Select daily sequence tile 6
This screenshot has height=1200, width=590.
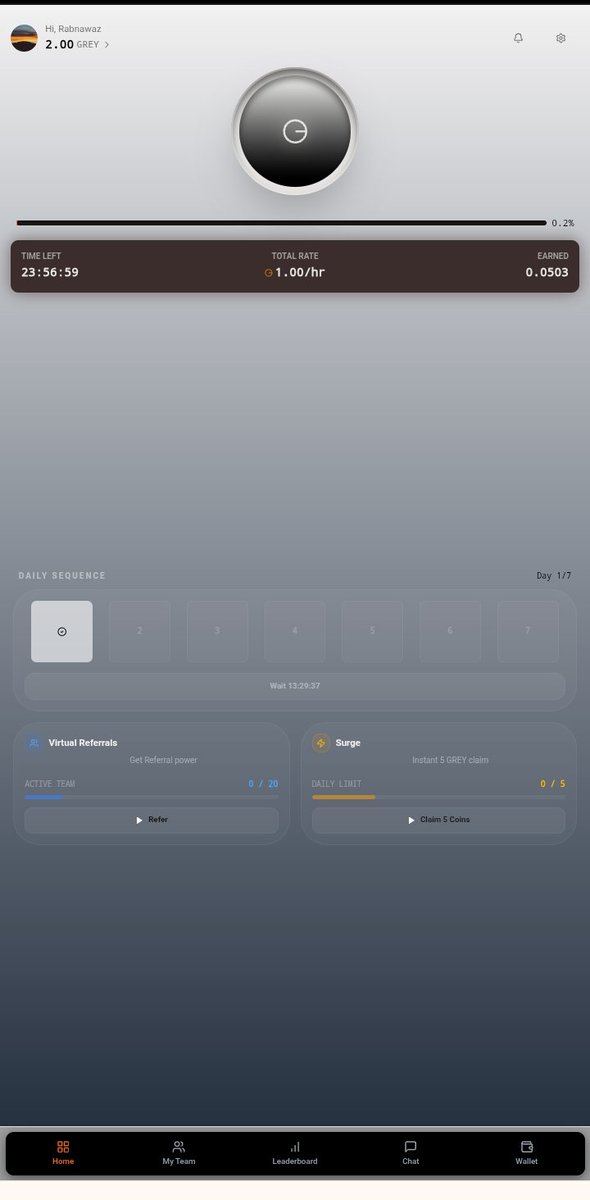450,631
